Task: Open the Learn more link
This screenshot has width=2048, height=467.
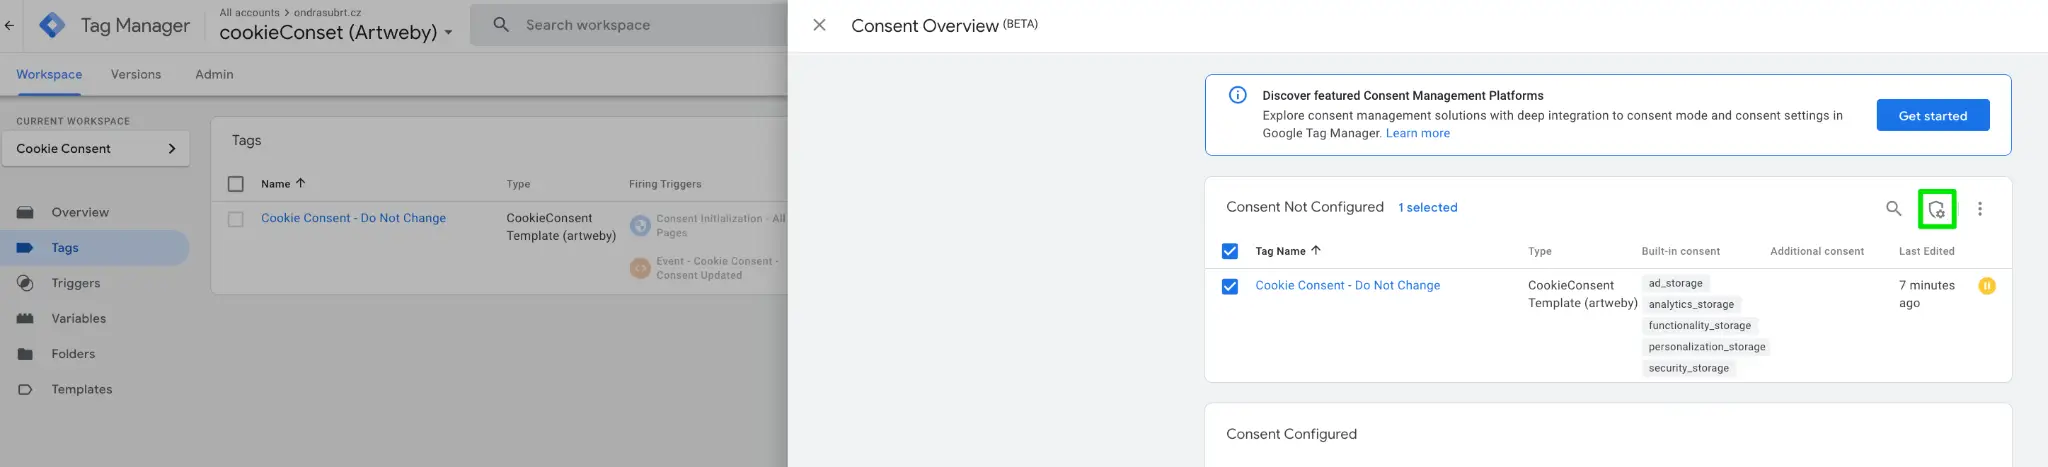Action: click(1417, 133)
